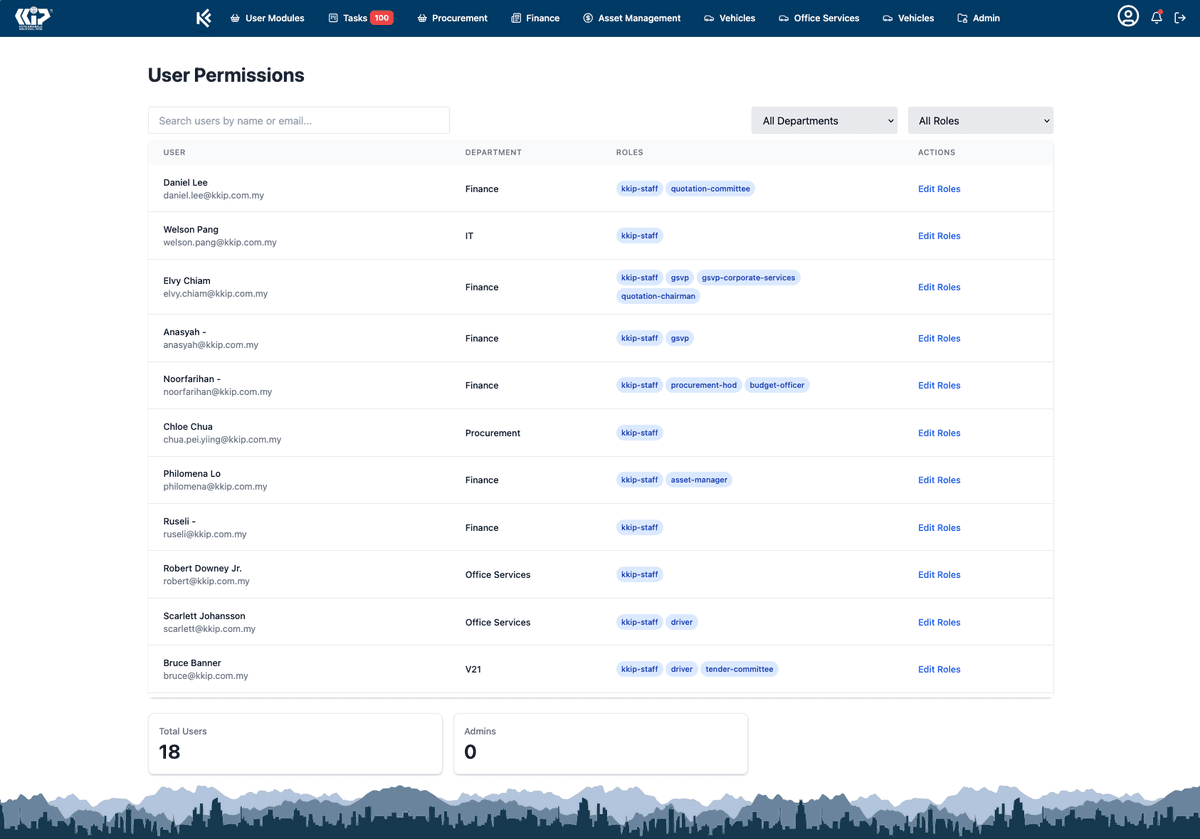Click Edit Roles for Elvy Chiam
Viewport: 1200px width, 839px height.
tap(939, 287)
